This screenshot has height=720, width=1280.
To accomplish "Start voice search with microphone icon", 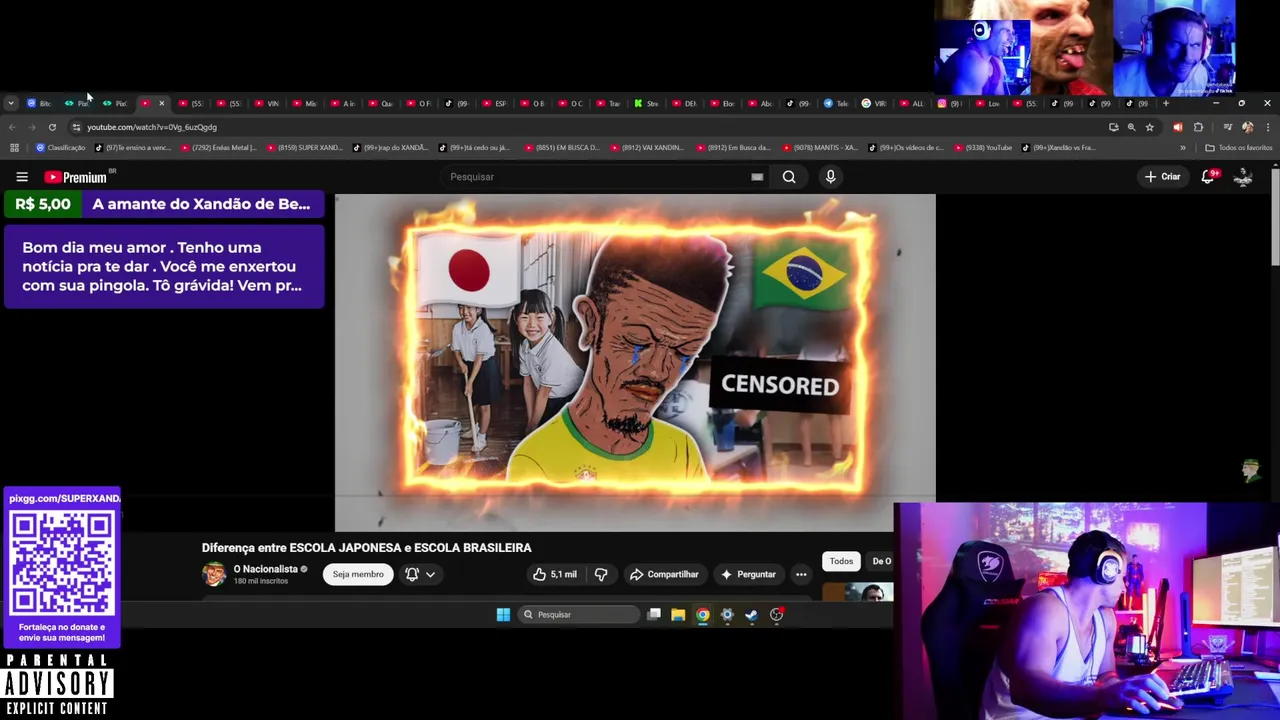I will (x=830, y=177).
